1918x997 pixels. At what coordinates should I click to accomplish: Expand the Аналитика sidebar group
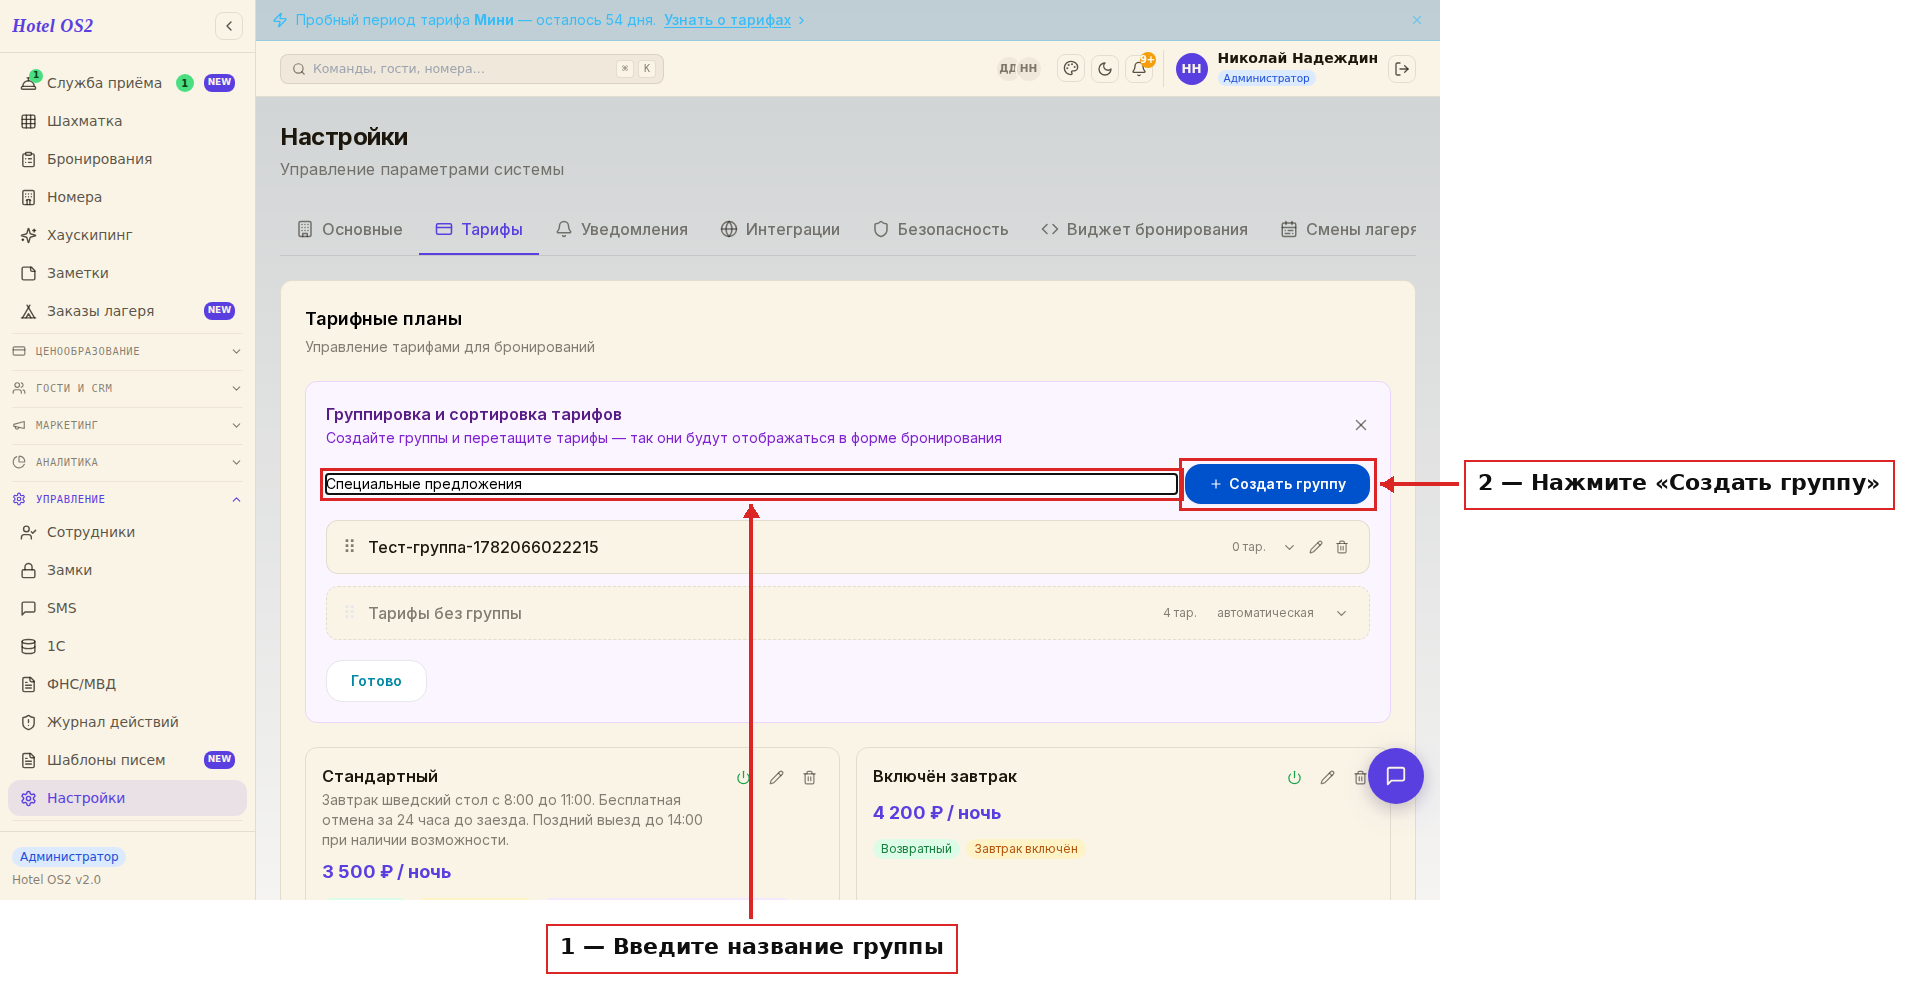[127, 462]
